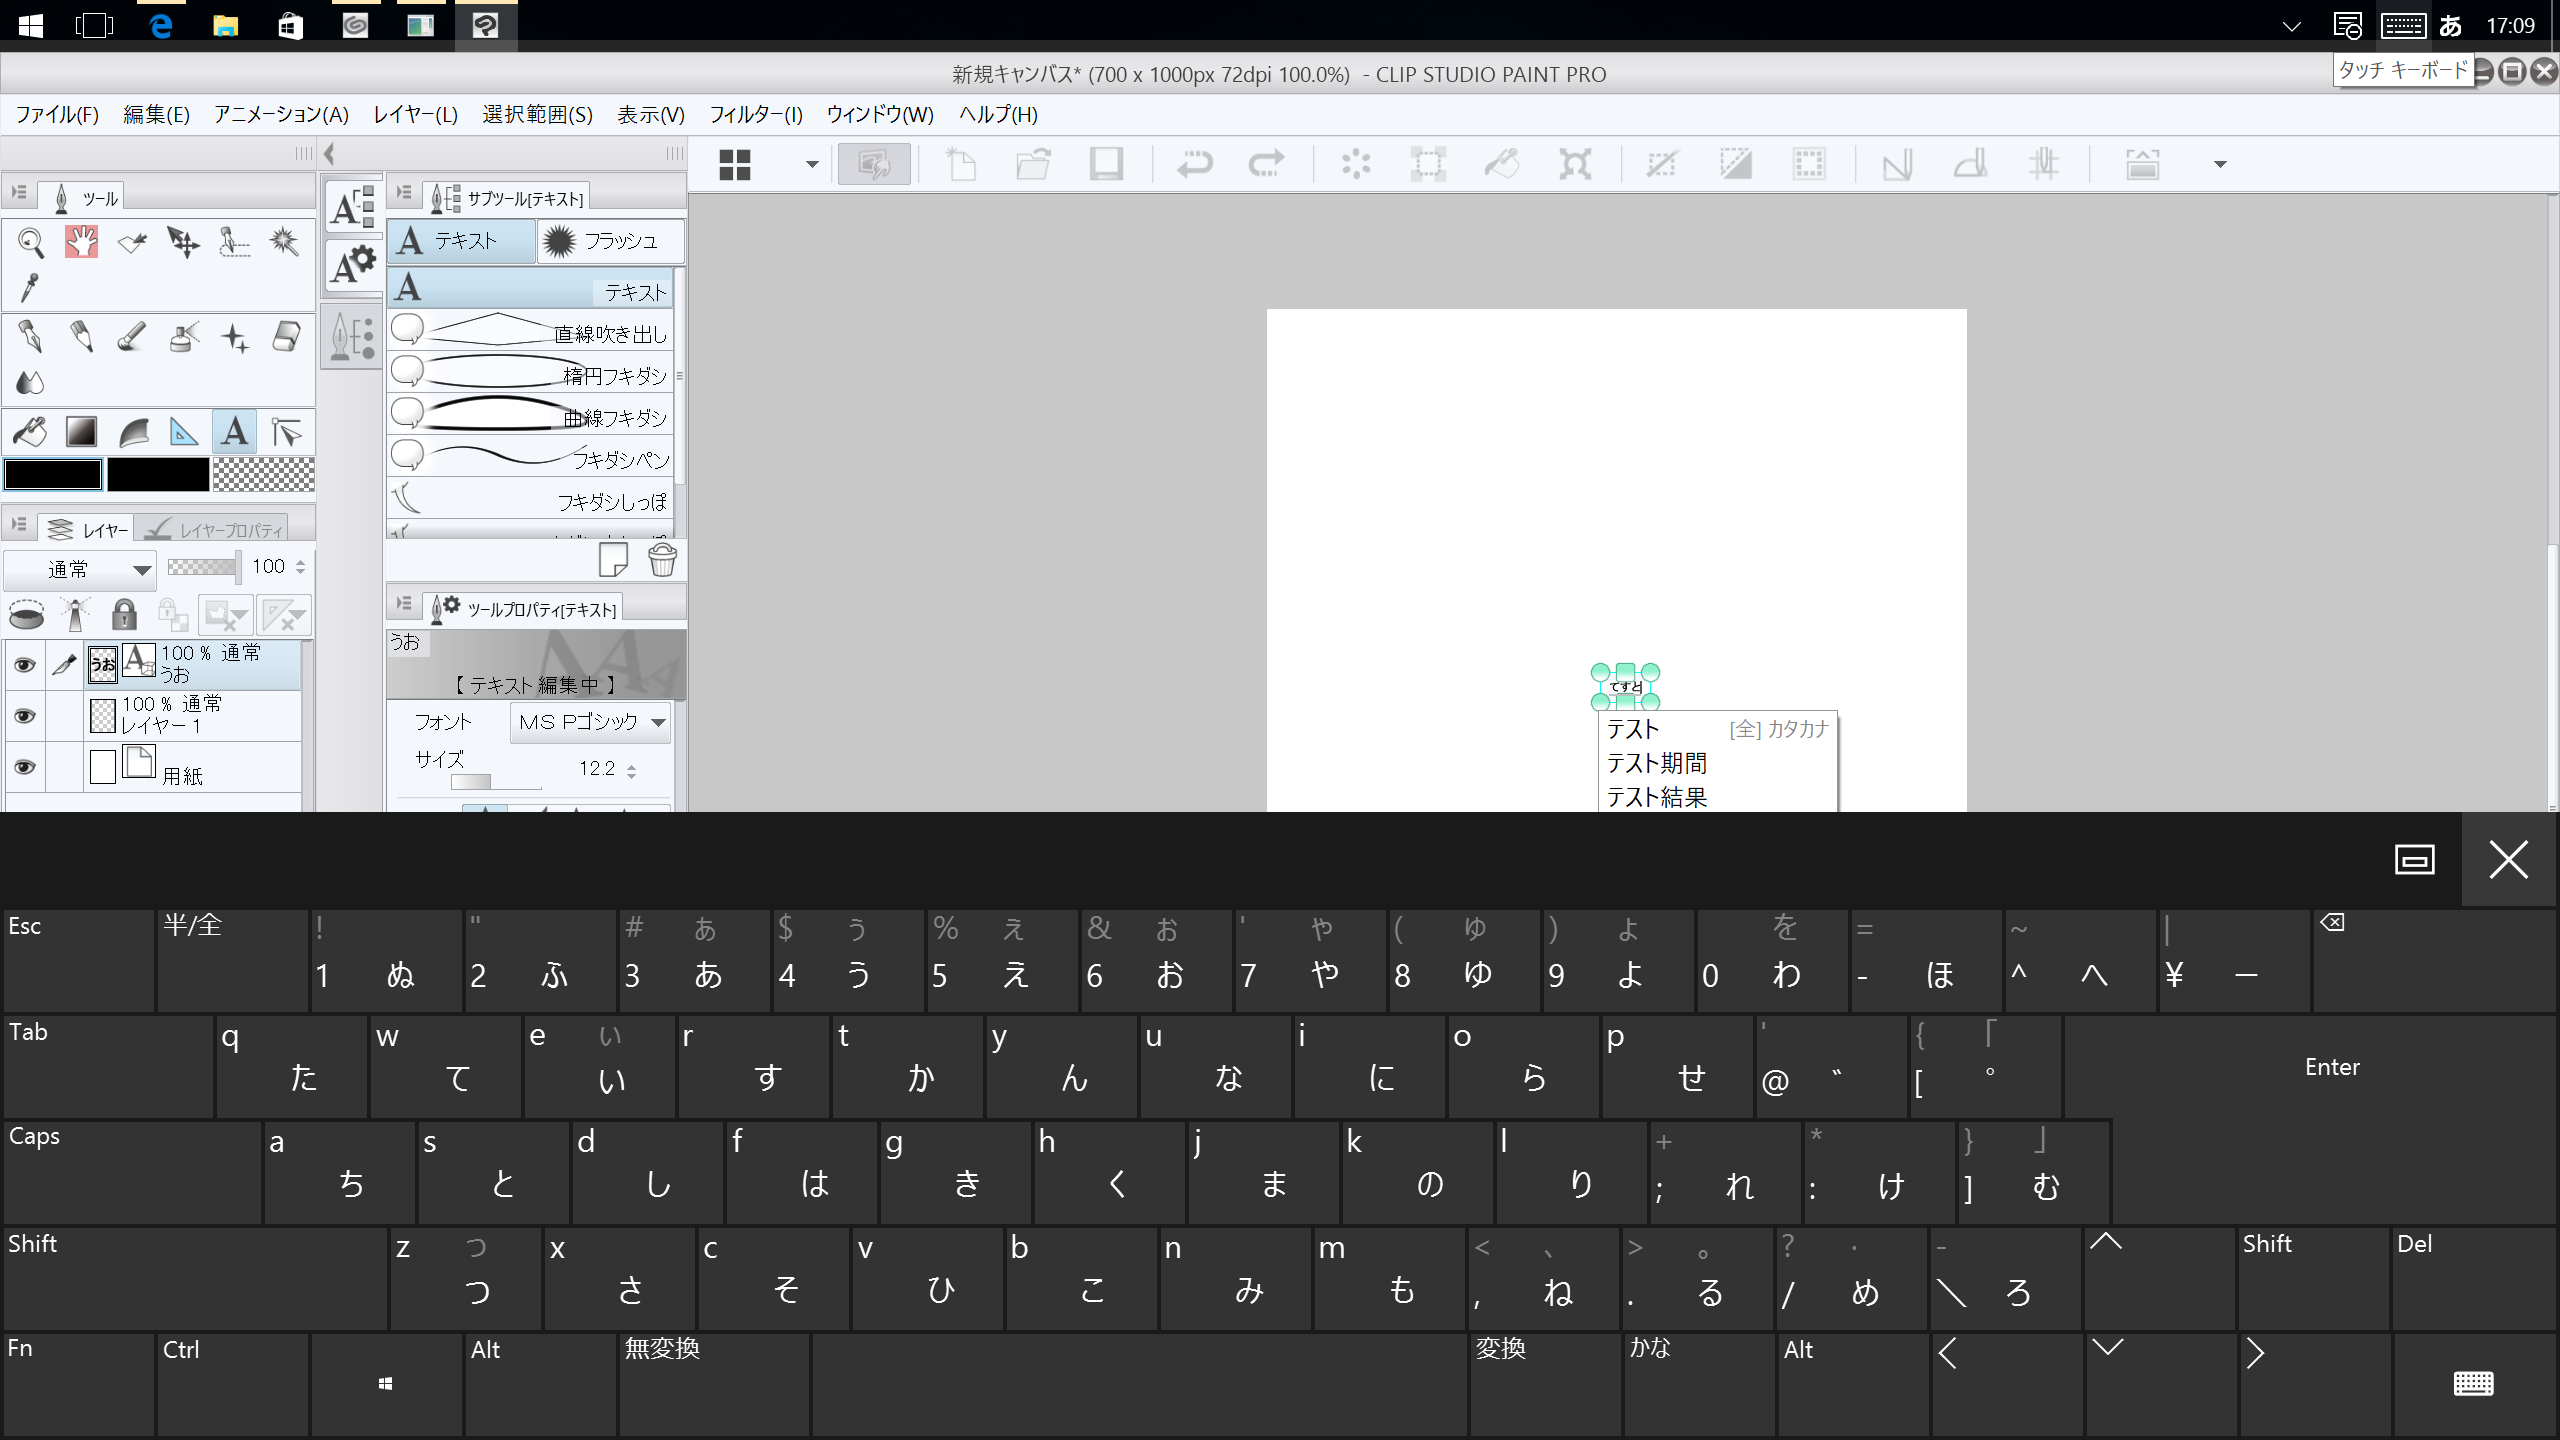Screen dimensions: 2560x1440
Task: Toggle visibility of レイヤー 1
Action: (x=25, y=716)
